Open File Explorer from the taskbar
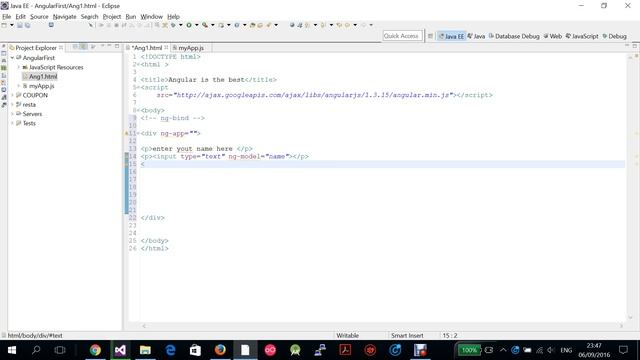The image size is (640, 360). coord(145,350)
